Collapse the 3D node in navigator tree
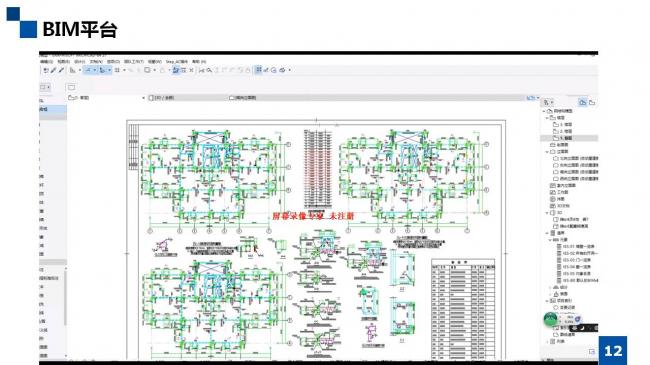 547,213
